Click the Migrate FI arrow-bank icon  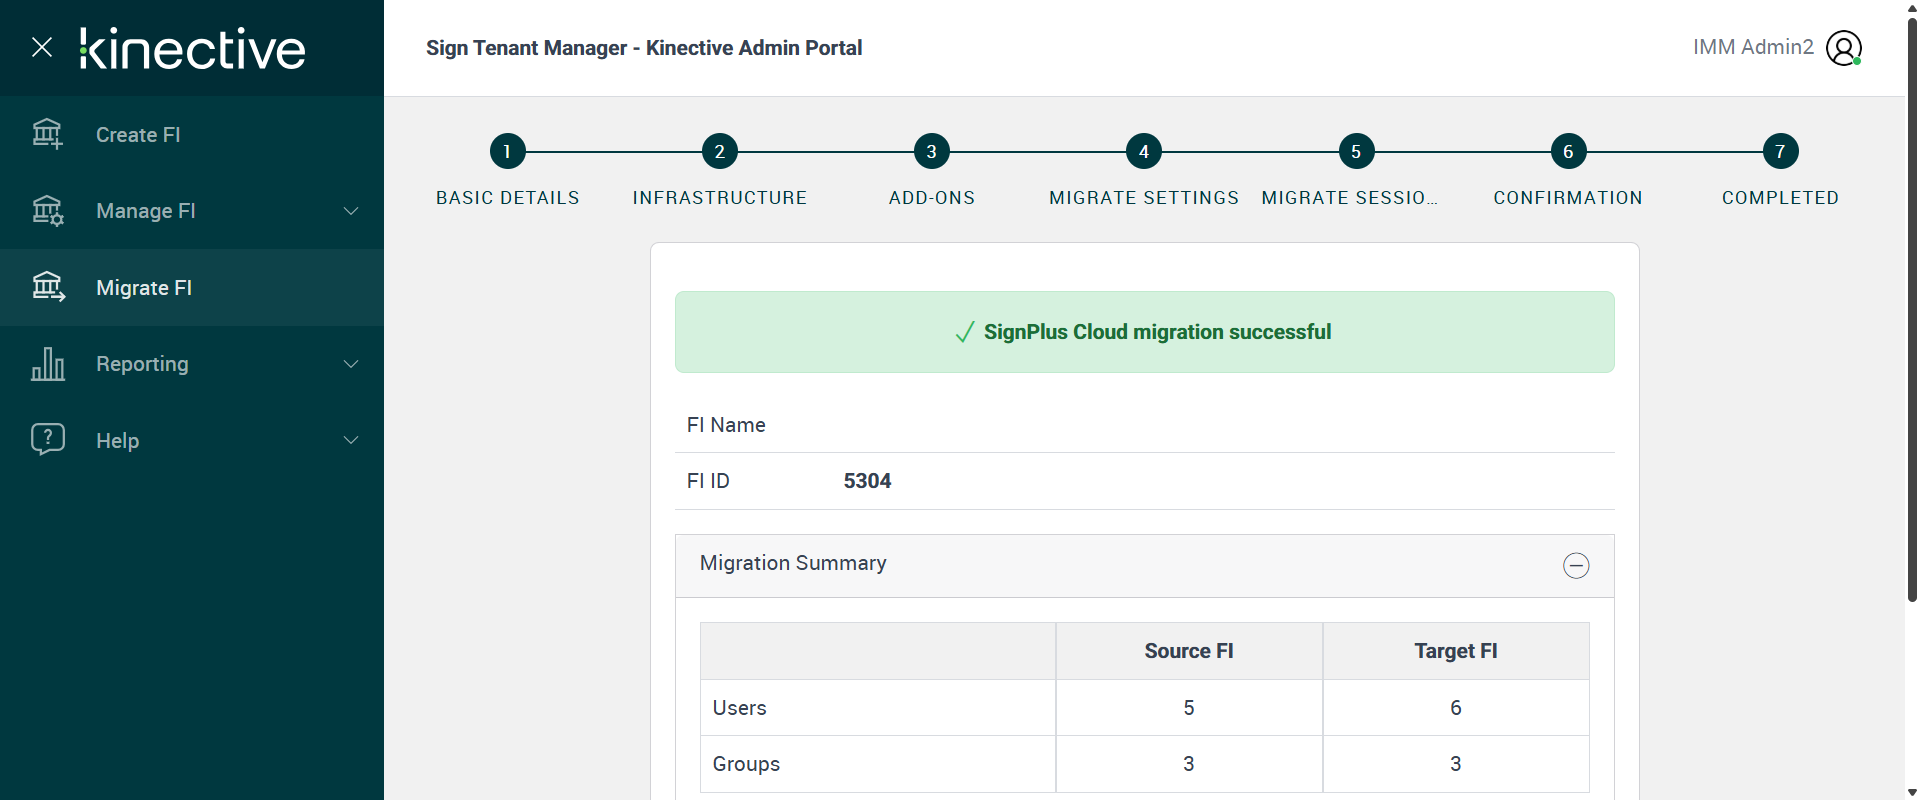[x=47, y=287]
